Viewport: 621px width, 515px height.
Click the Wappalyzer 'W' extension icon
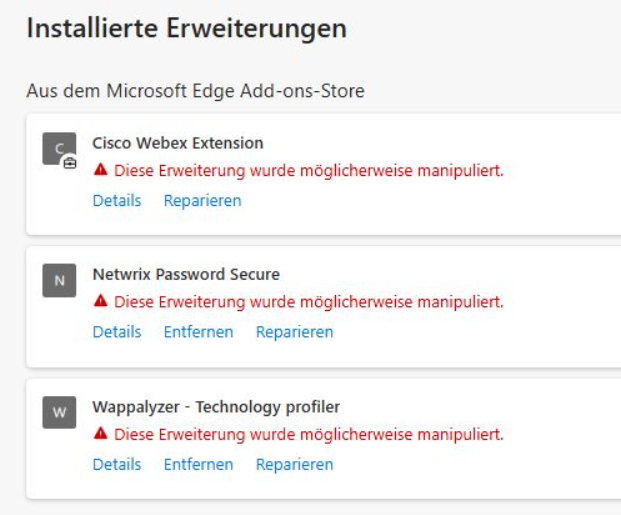[x=59, y=413]
